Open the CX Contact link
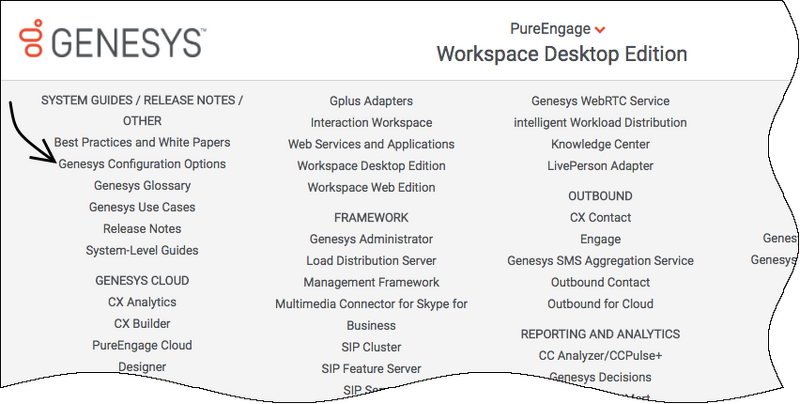The image size is (800, 404). 600,217
